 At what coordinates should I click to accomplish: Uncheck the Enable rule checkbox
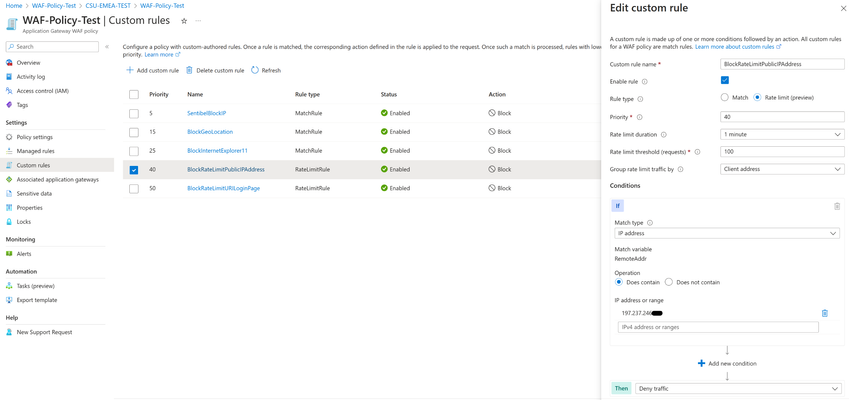point(724,81)
